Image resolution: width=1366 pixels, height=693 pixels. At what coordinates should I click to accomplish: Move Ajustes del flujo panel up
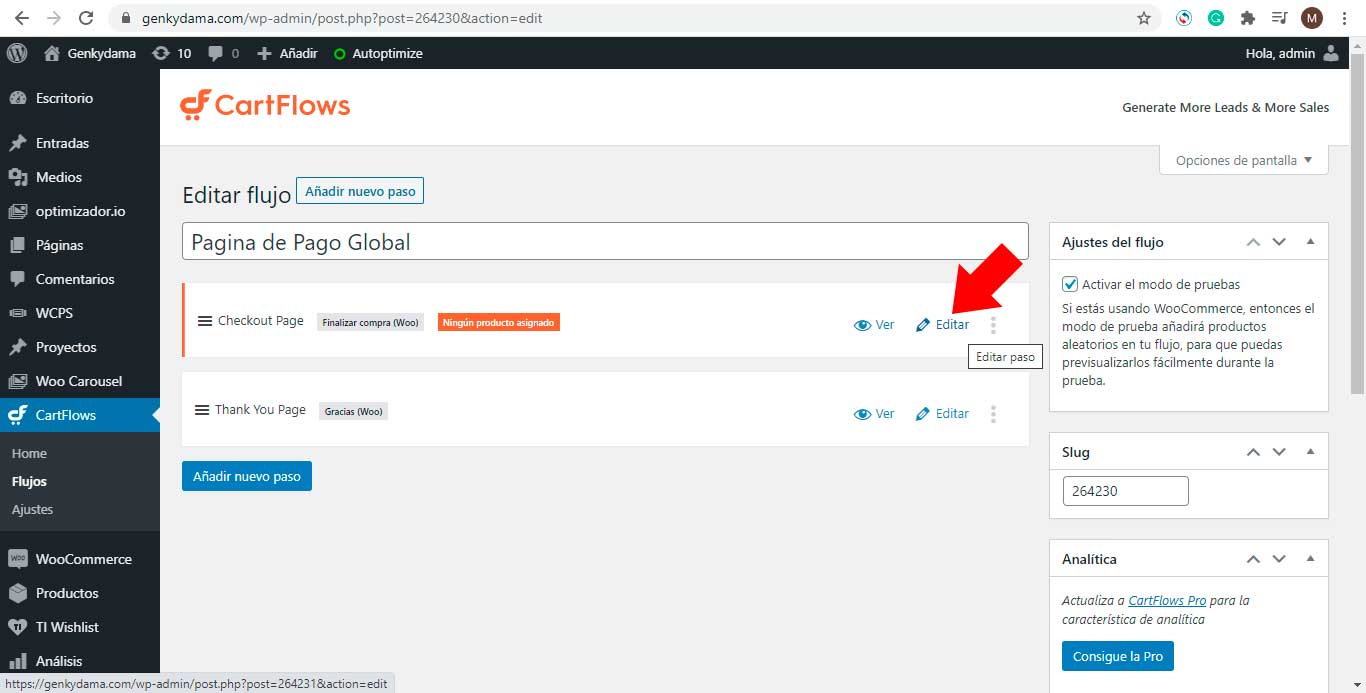click(1253, 242)
